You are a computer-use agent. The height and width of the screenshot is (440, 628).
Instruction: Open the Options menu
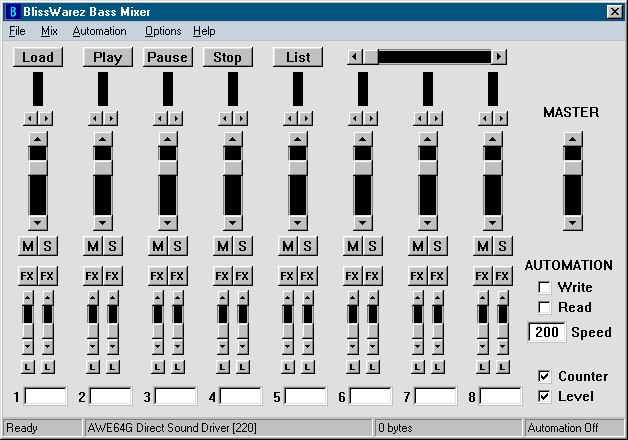click(x=163, y=31)
